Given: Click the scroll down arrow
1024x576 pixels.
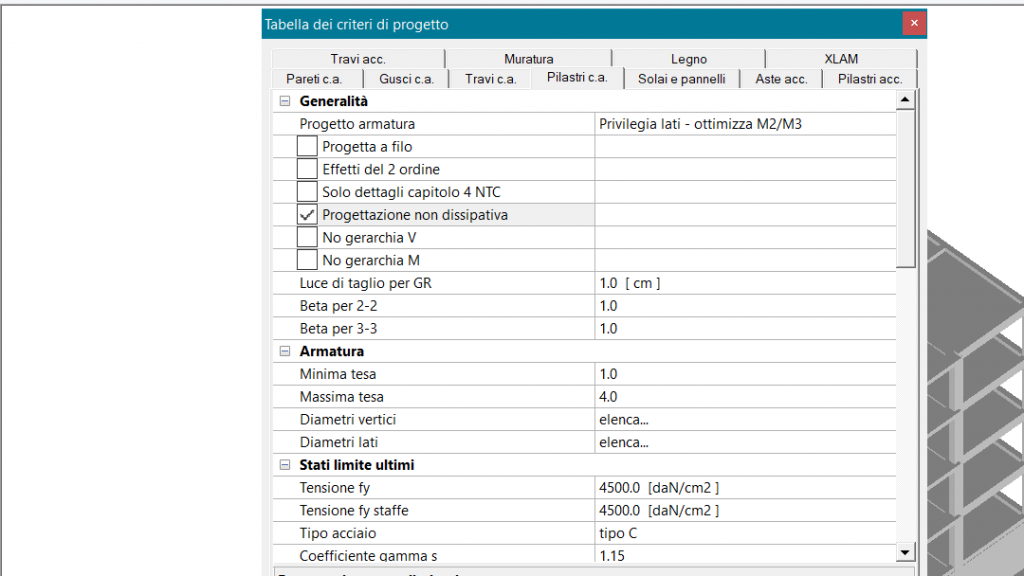Looking at the screenshot, I should pyautogui.click(x=905, y=552).
